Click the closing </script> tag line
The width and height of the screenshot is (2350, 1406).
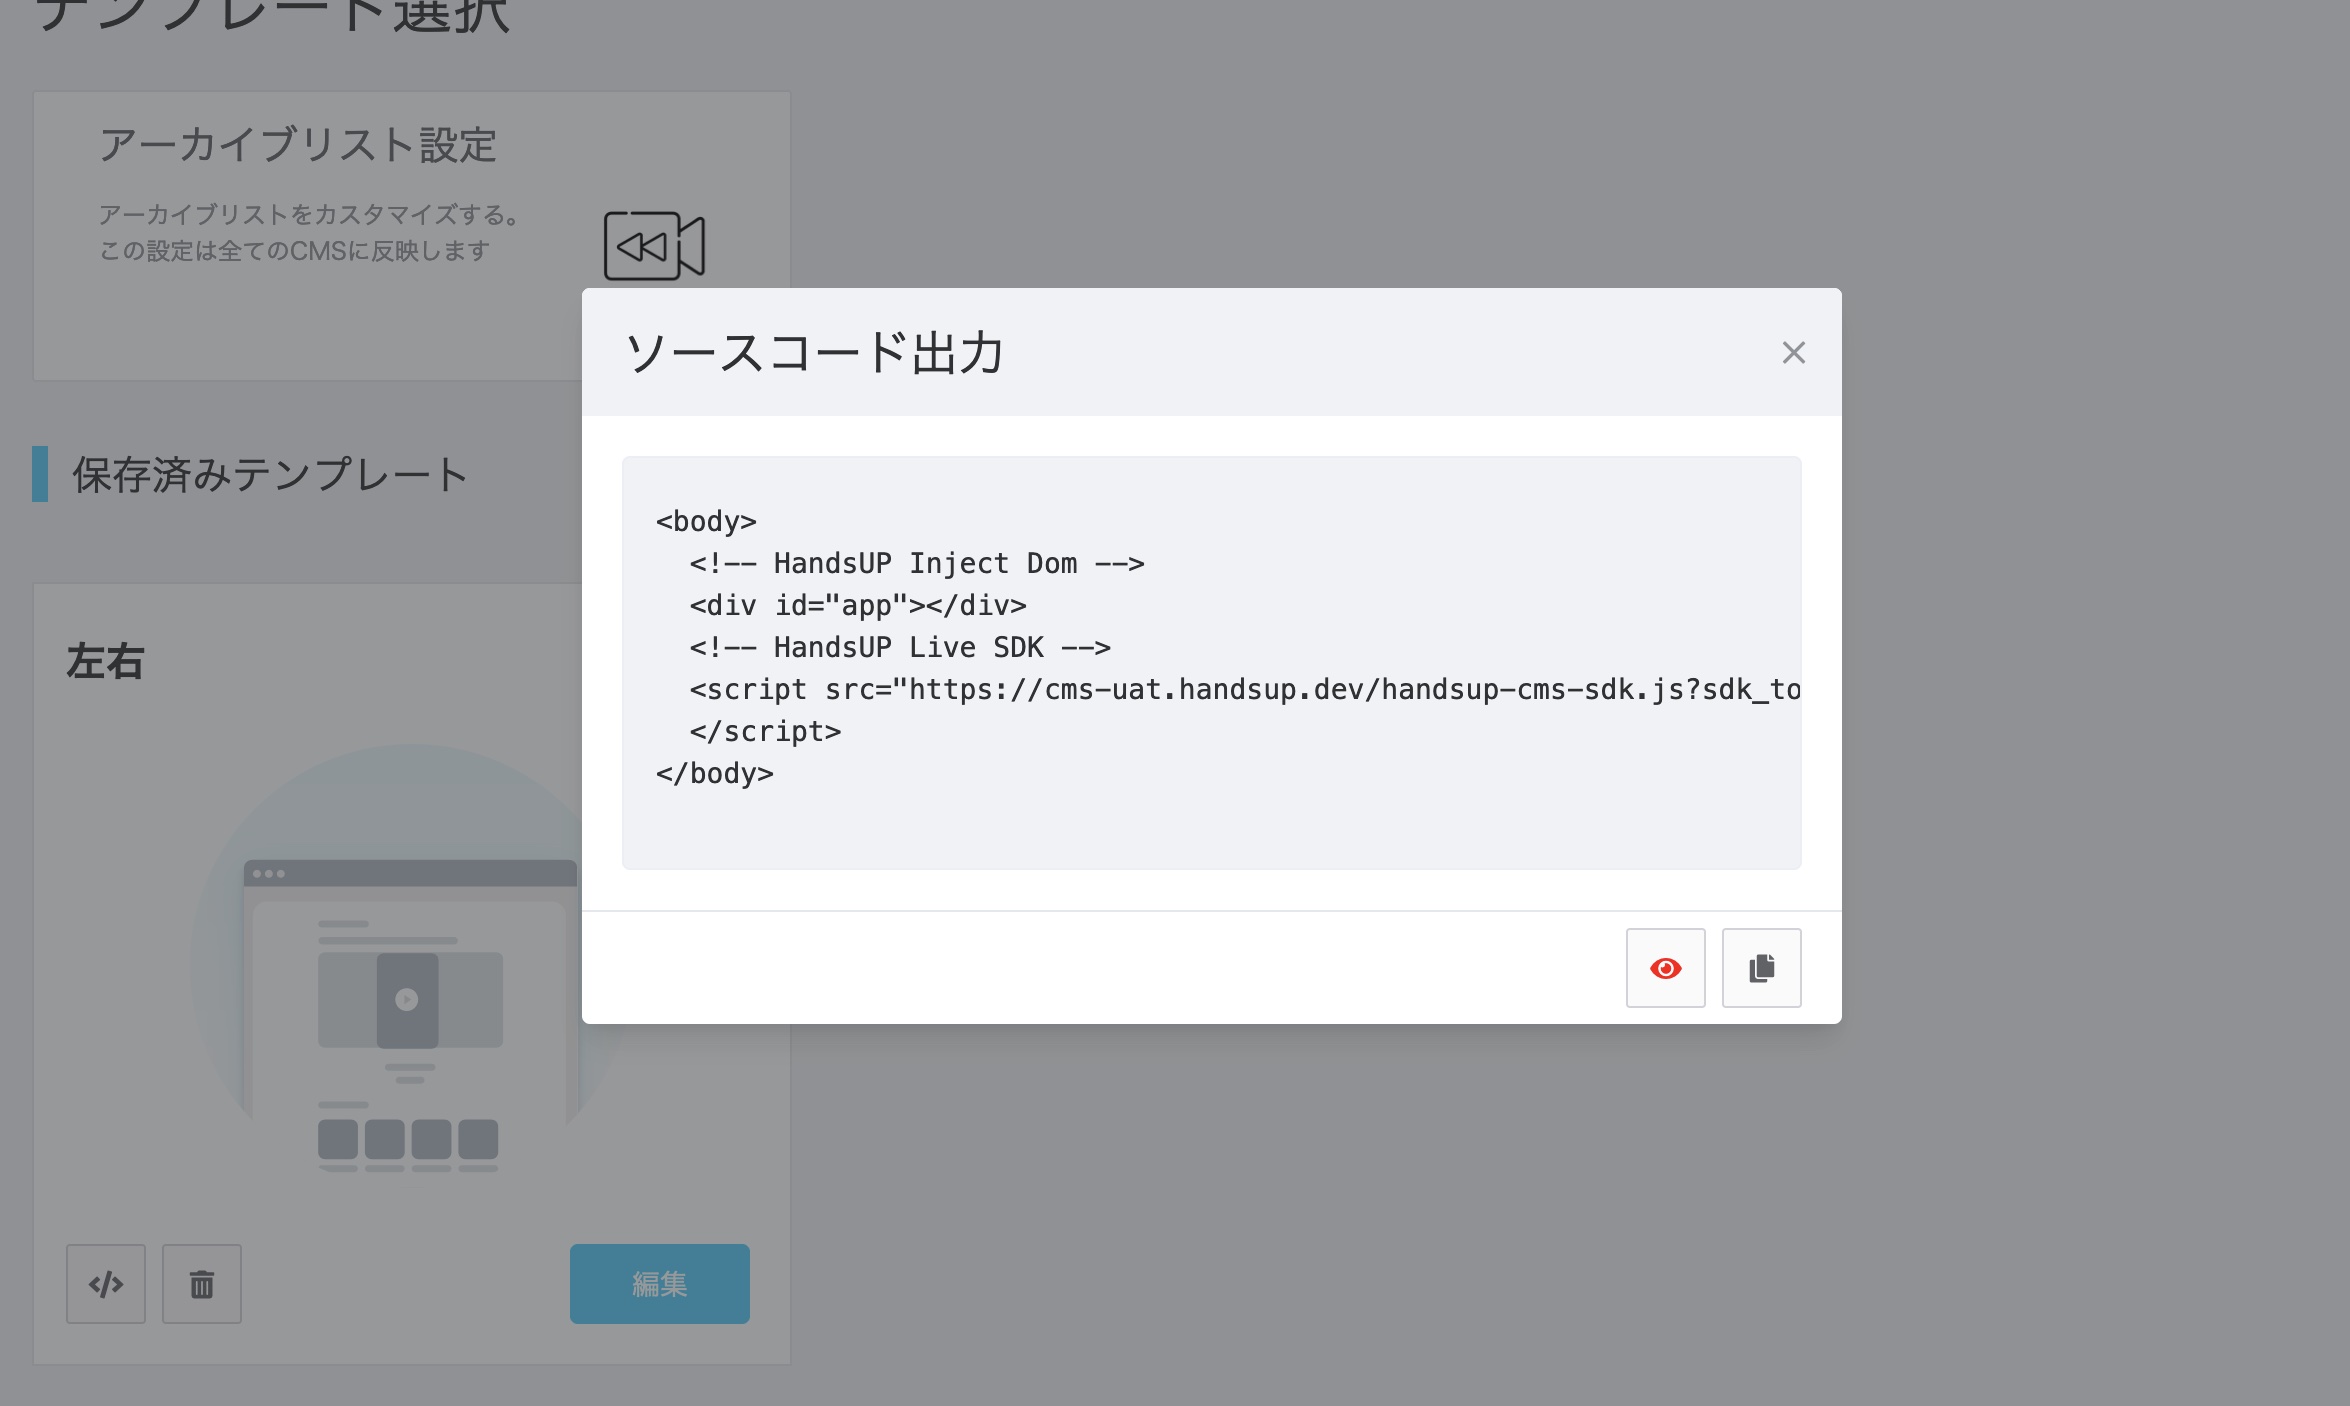765,732
